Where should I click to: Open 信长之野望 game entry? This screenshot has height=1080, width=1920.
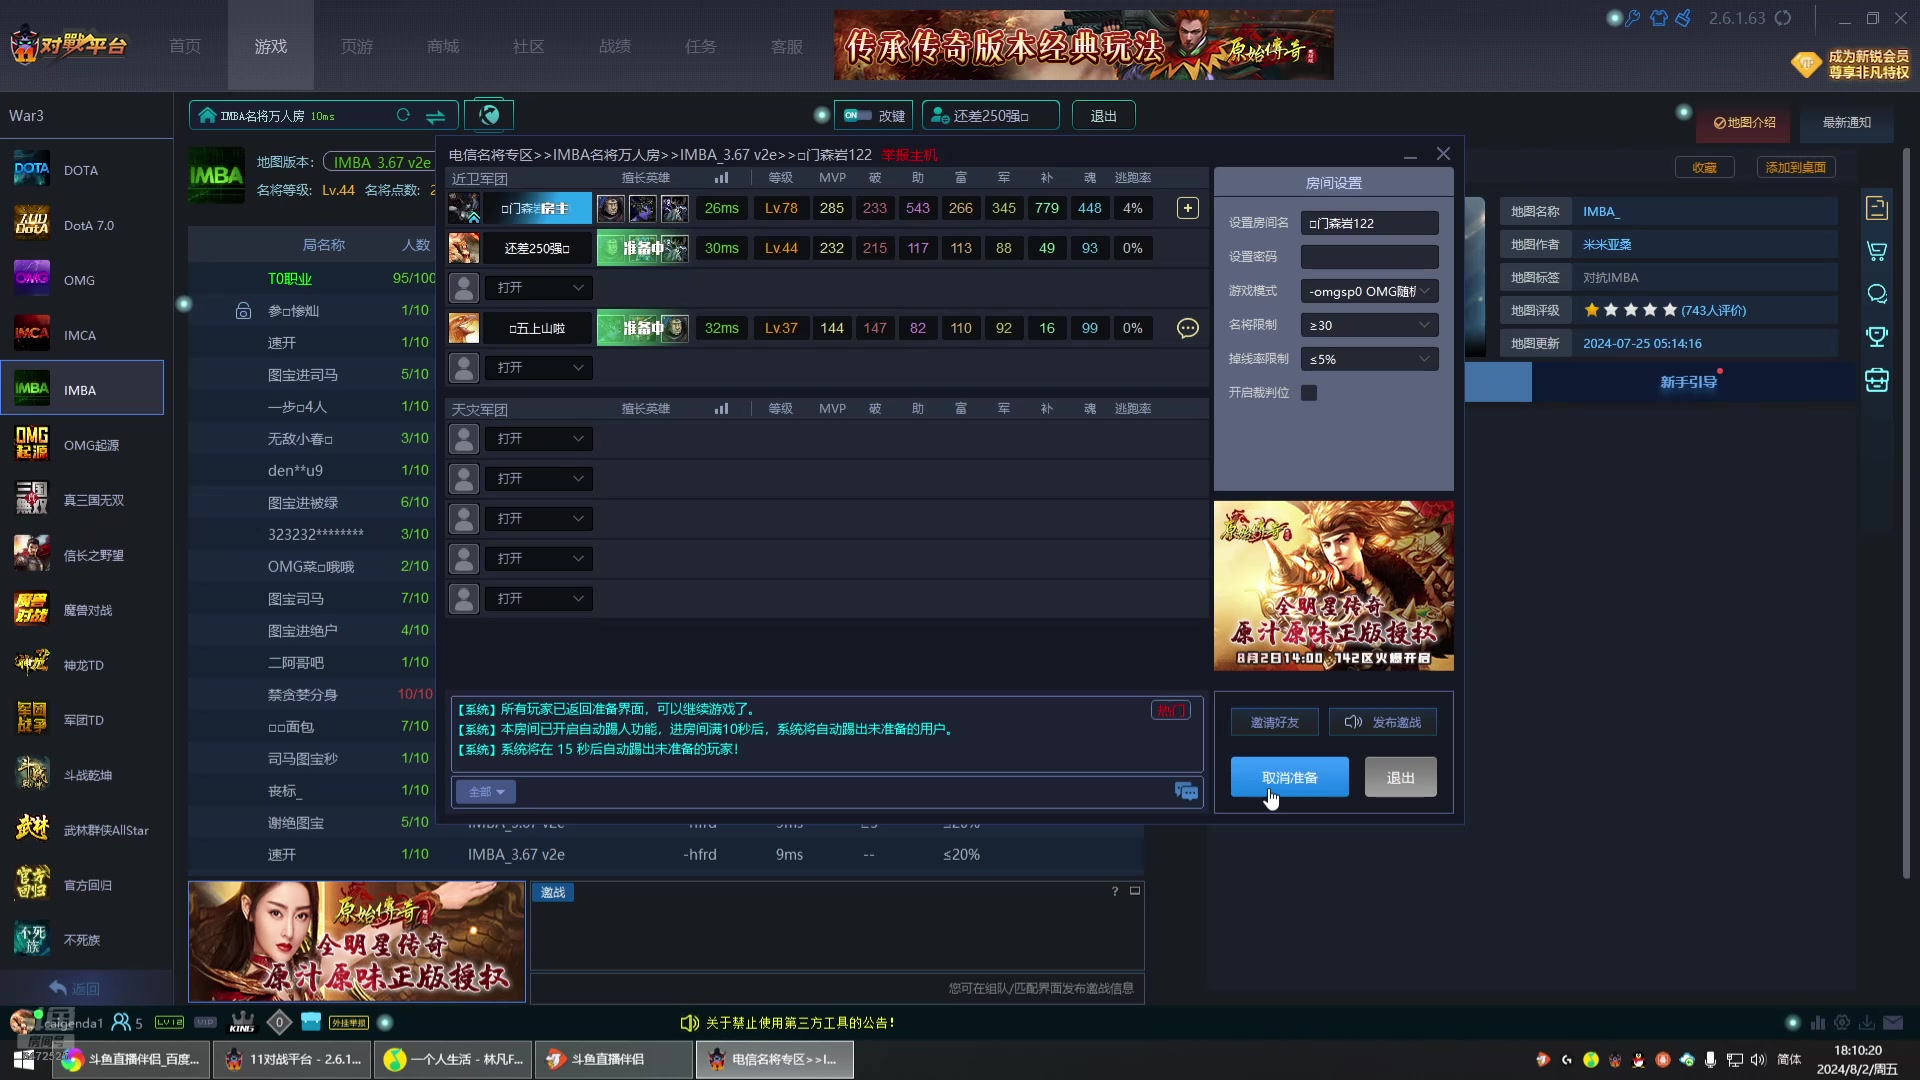[82, 555]
